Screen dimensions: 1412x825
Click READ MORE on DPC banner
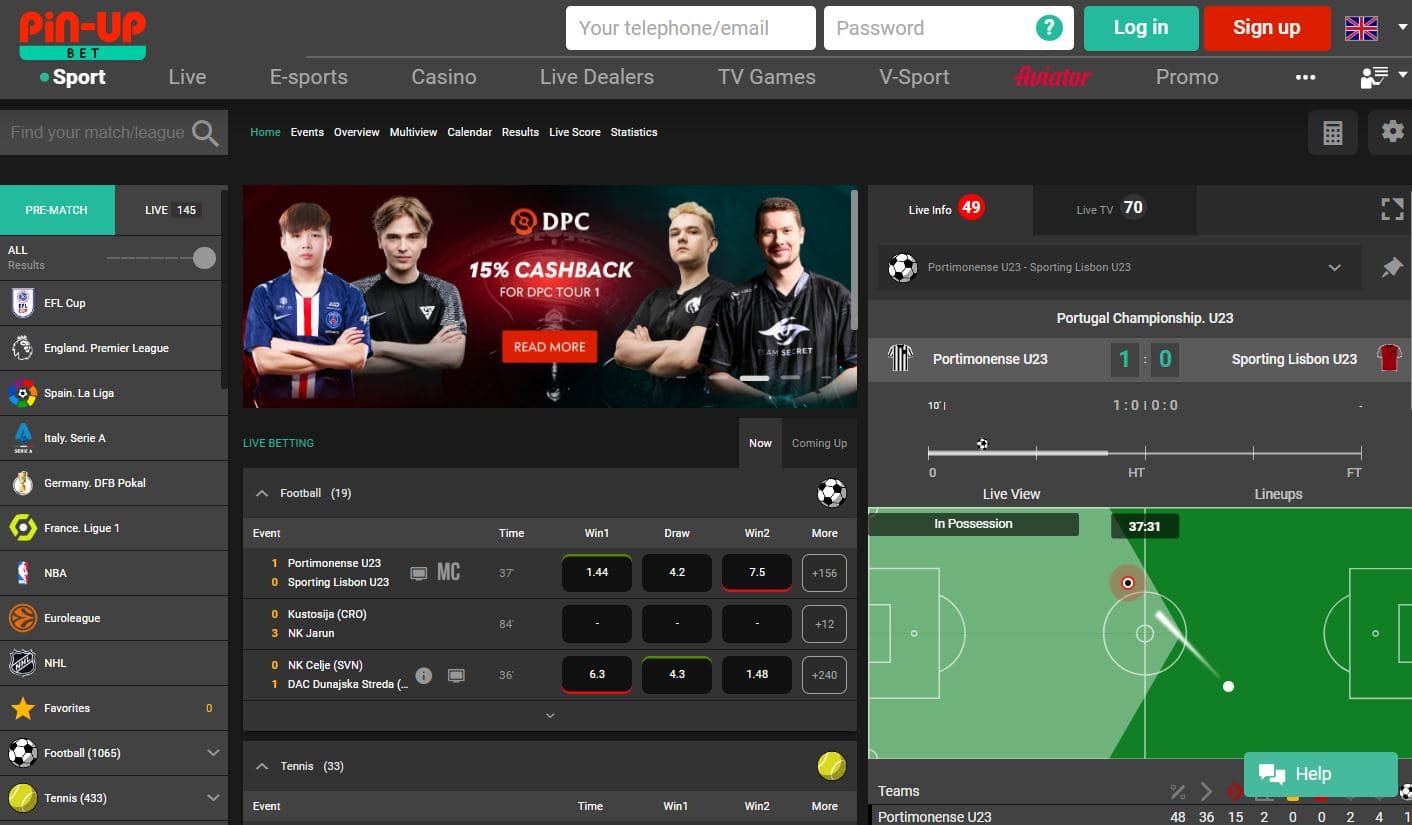550,347
